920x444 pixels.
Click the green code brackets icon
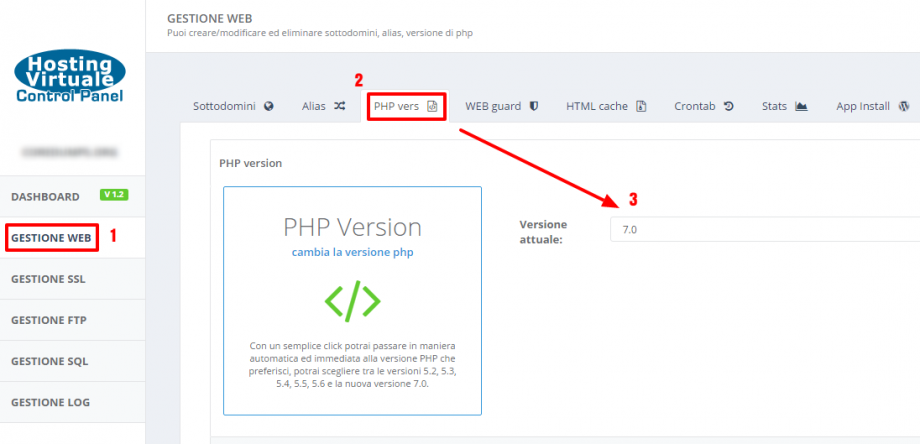[x=352, y=301]
